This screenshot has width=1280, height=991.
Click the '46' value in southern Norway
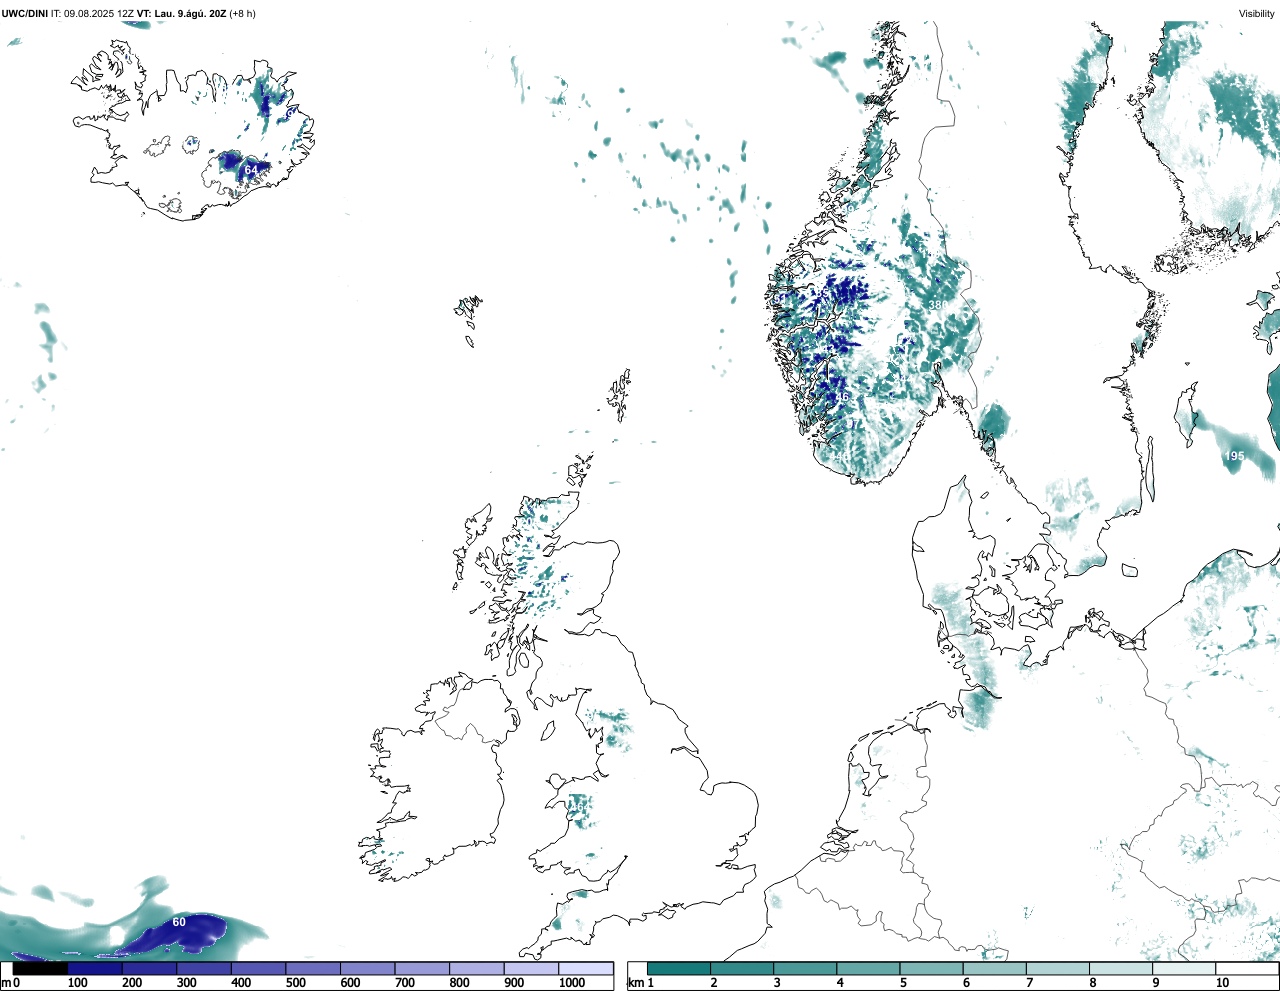(x=841, y=396)
